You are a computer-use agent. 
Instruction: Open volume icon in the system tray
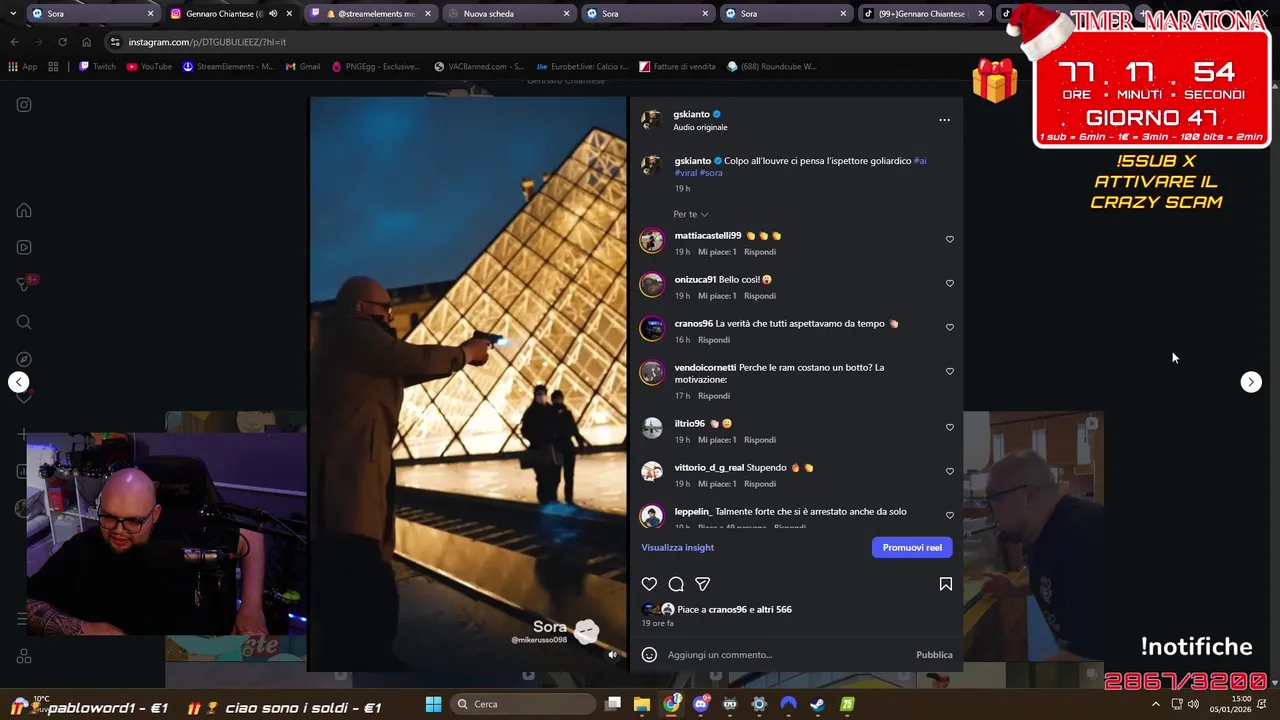tap(1193, 704)
